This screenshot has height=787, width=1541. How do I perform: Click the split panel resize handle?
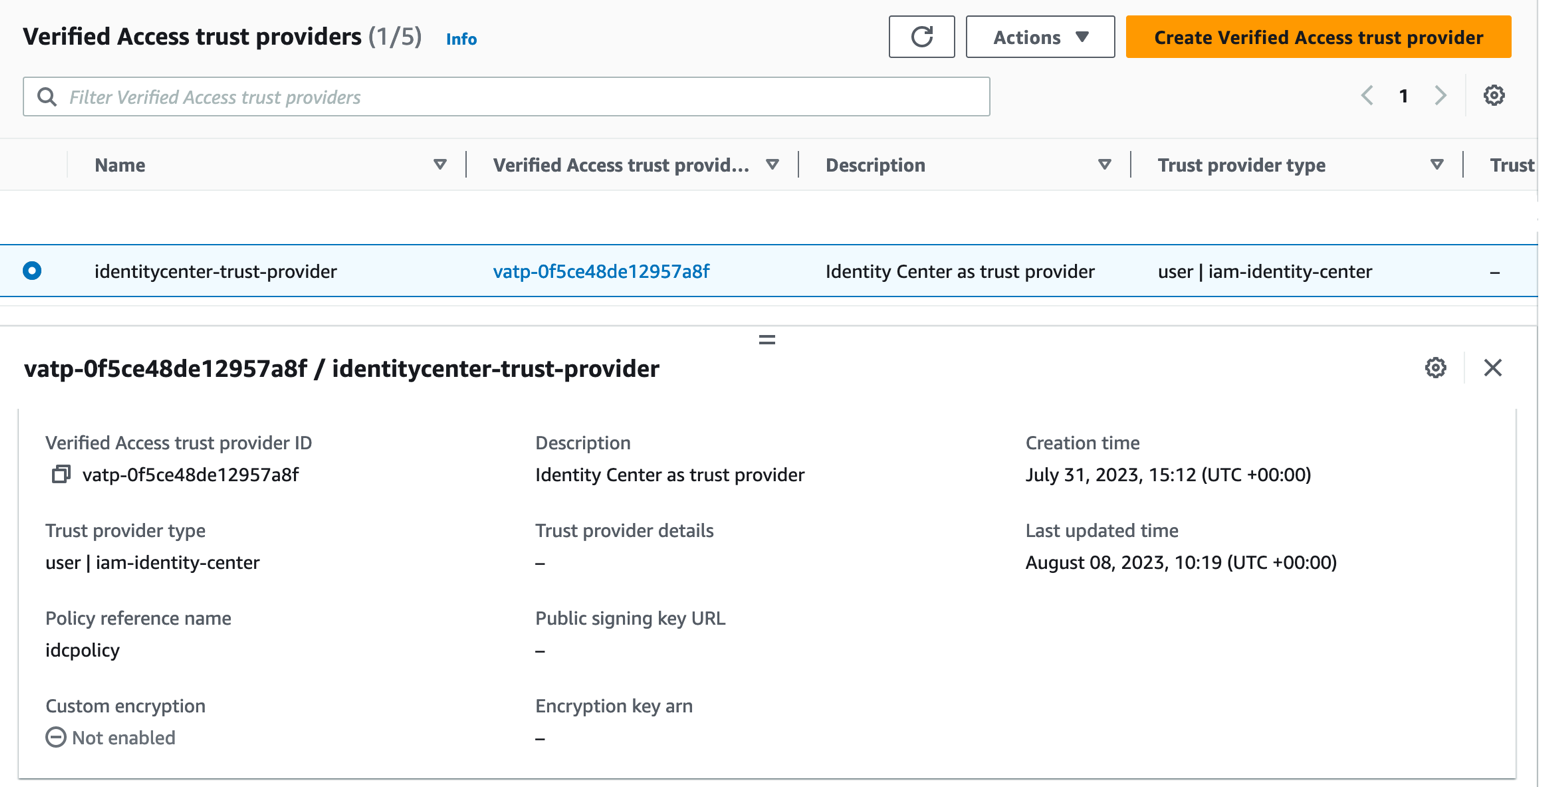767,339
